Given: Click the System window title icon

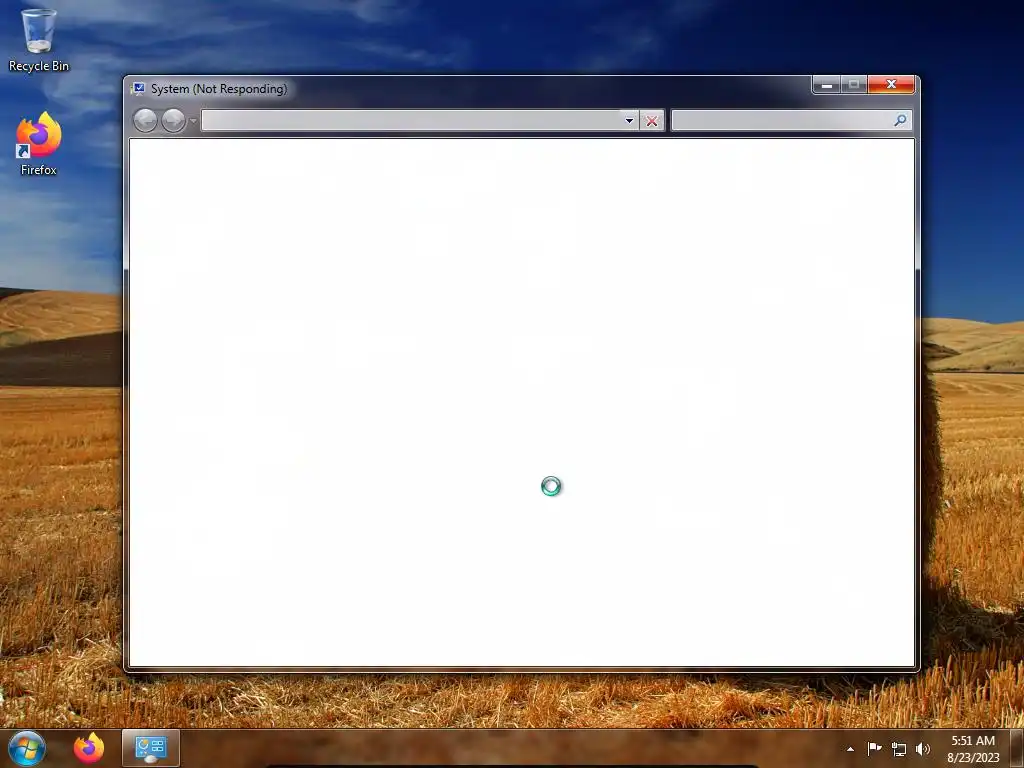Looking at the screenshot, I should click(x=138, y=89).
